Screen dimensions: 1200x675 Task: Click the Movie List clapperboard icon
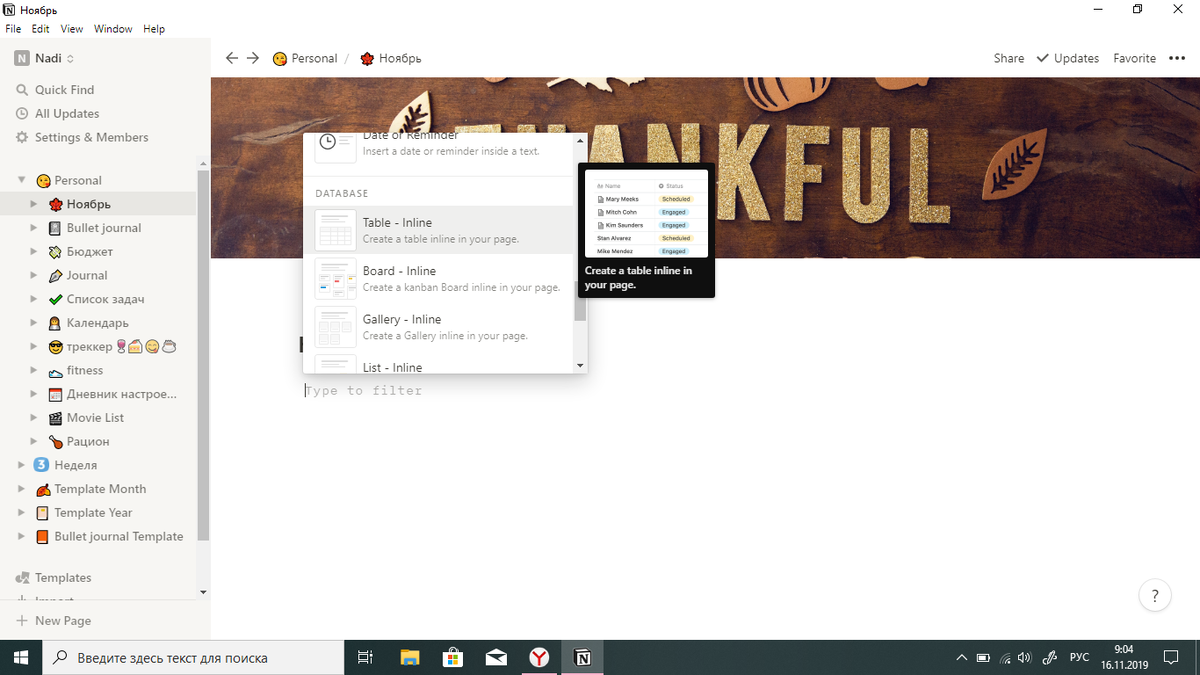tap(56, 418)
